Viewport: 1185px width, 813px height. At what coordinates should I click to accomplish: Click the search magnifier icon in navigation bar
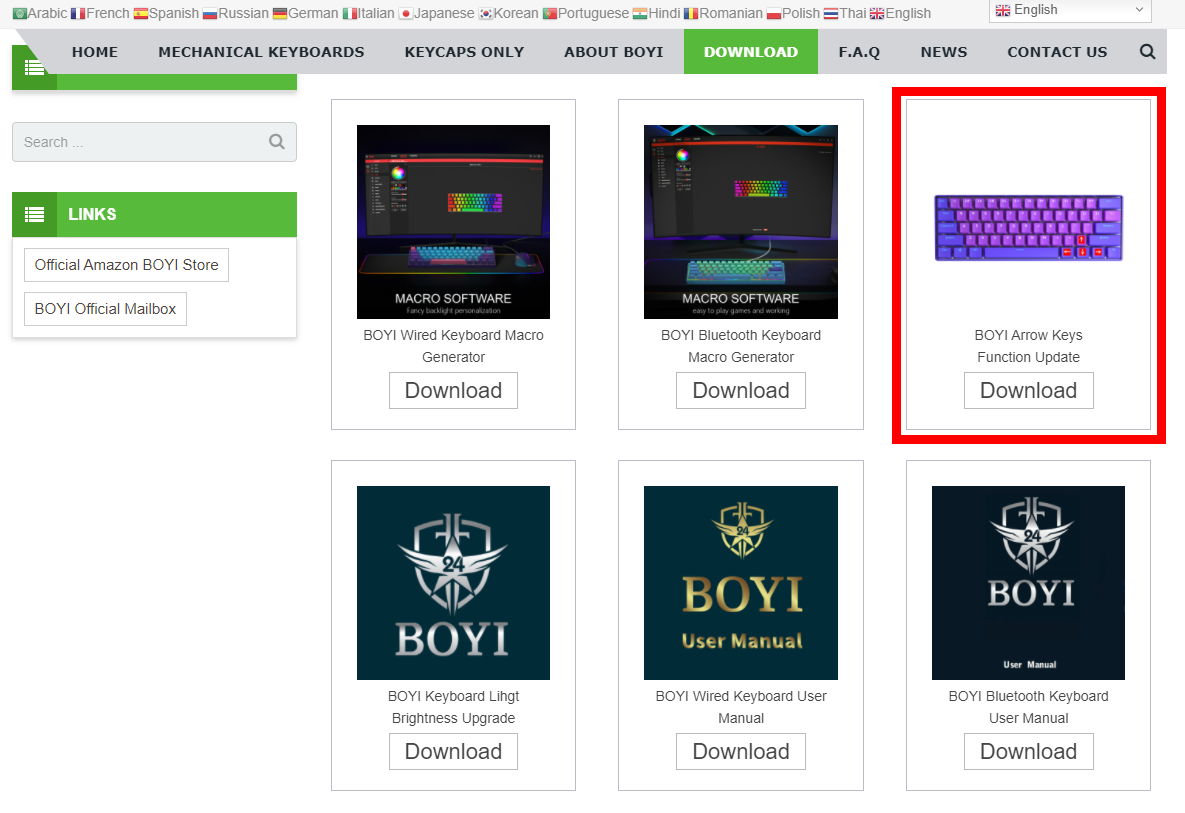1147,52
